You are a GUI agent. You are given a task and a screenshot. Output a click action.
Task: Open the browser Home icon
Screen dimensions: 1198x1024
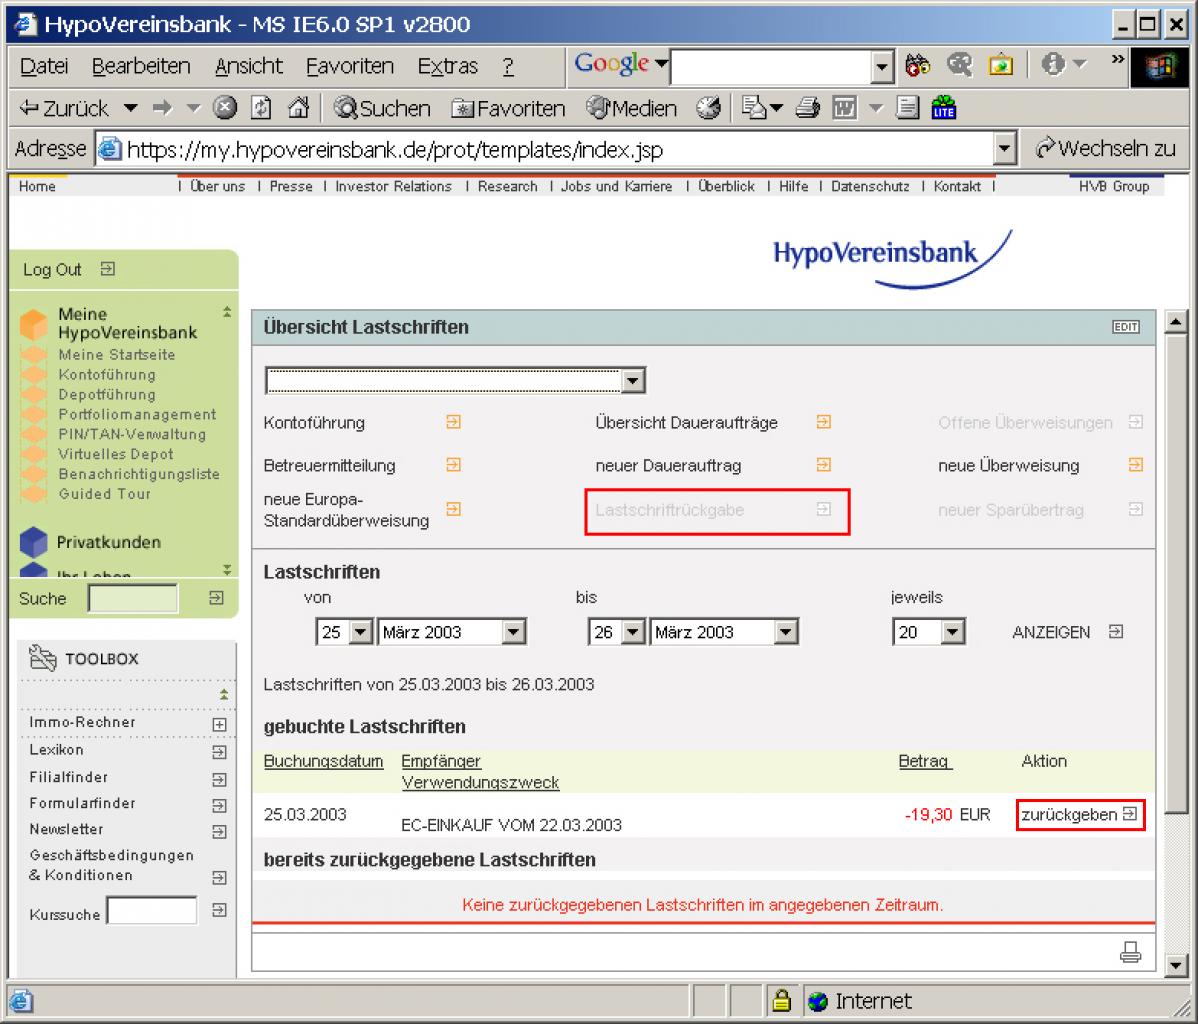pyautogui.click(x=298, y=109)
